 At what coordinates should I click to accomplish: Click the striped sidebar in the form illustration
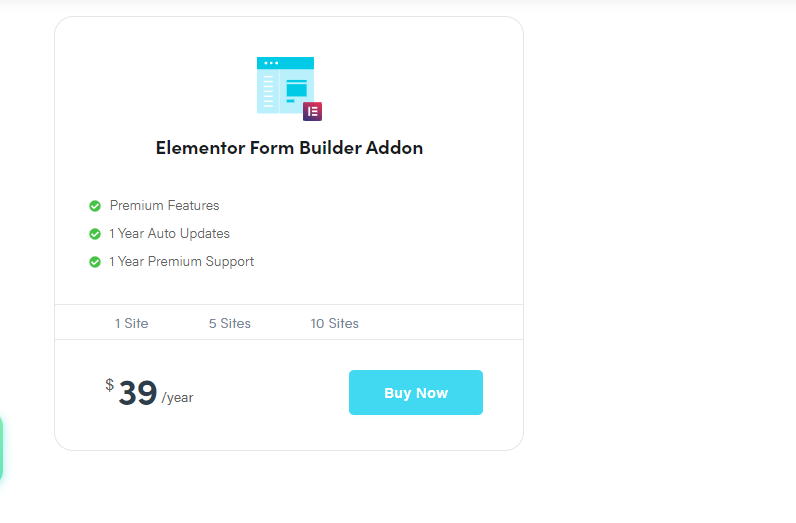pos(268,91)
